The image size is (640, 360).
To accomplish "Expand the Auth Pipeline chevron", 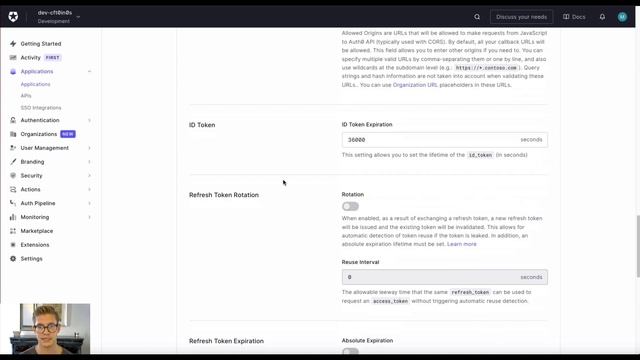I will (89, 203).
